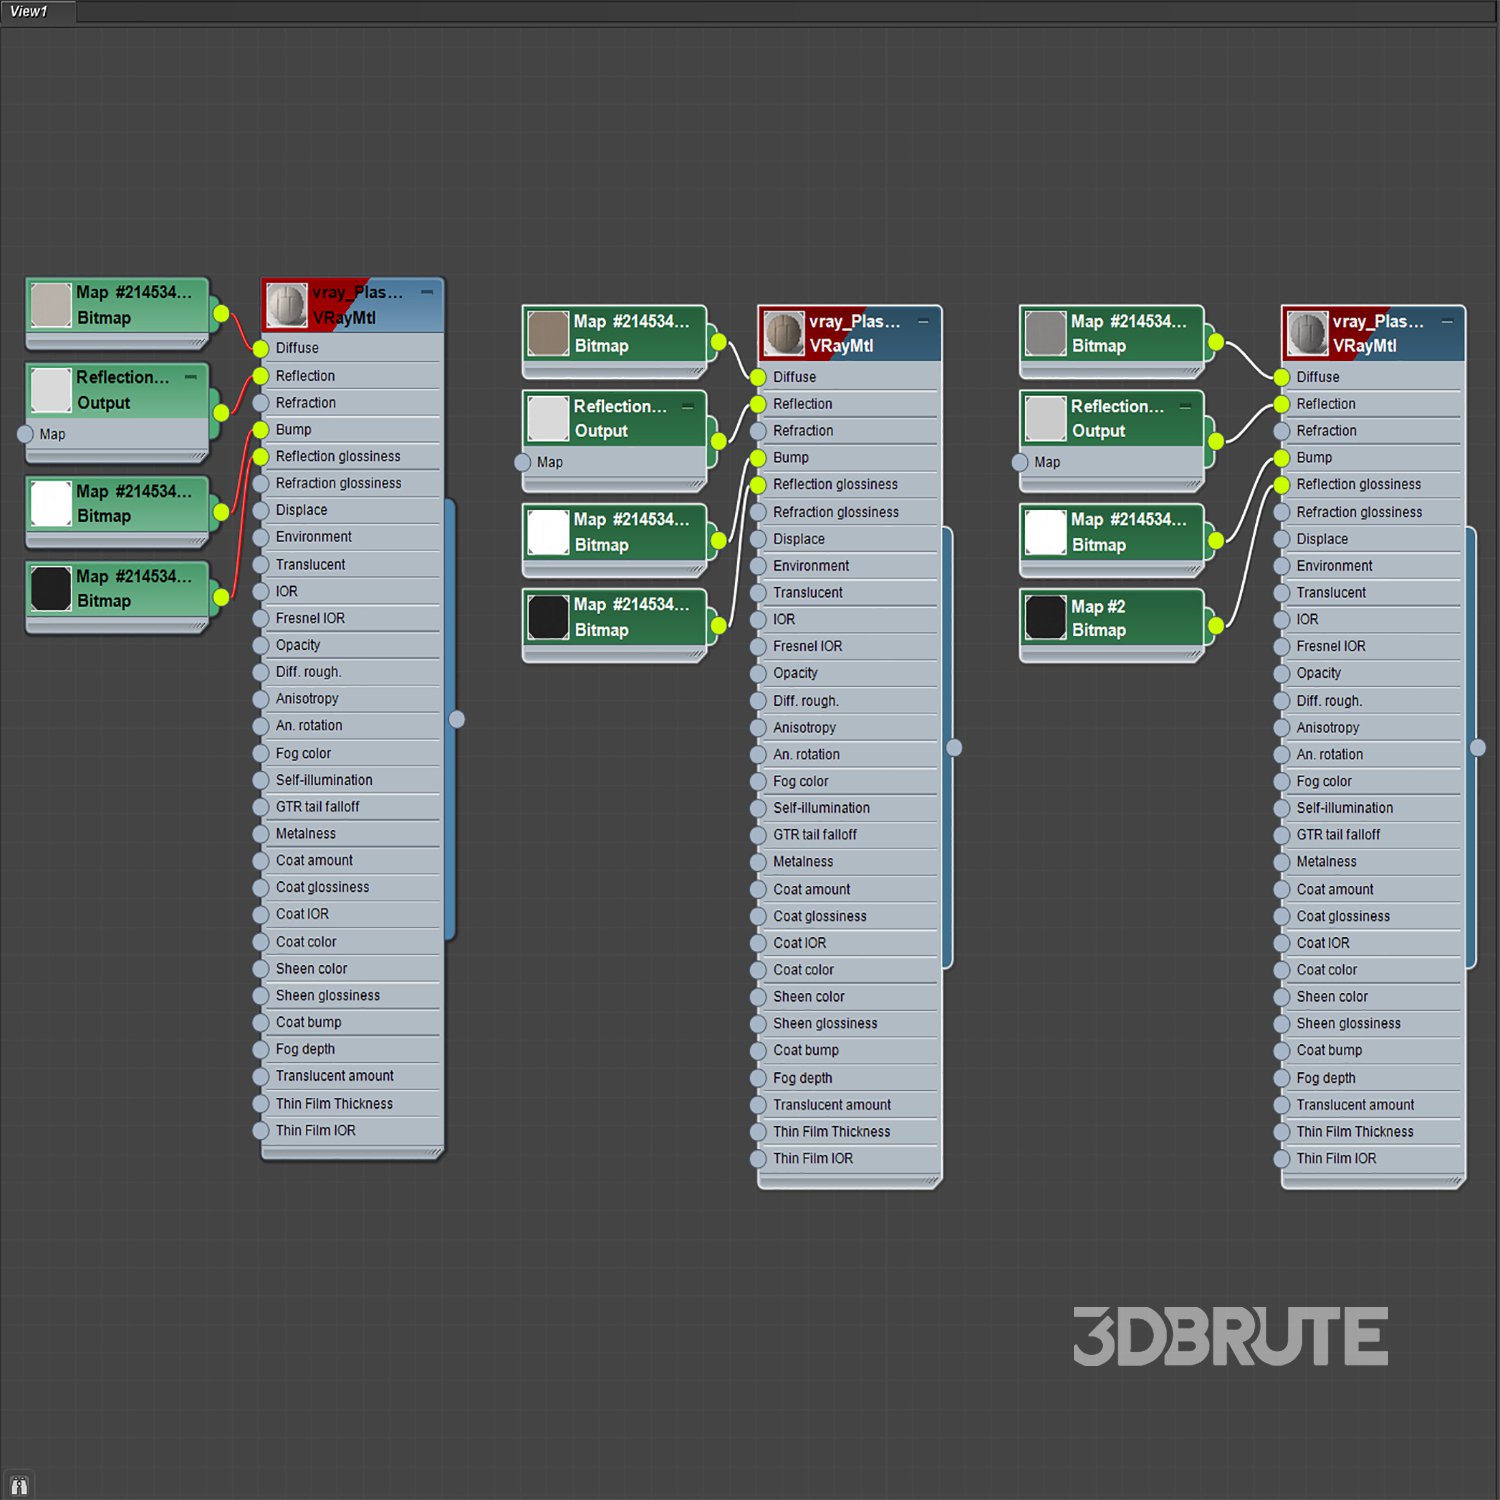Screen dimensions: 1500x1500
Task: Click the output socket on the right edge of the middle VRayMtl
Action: pyautogui.click(x=954, y=747)
